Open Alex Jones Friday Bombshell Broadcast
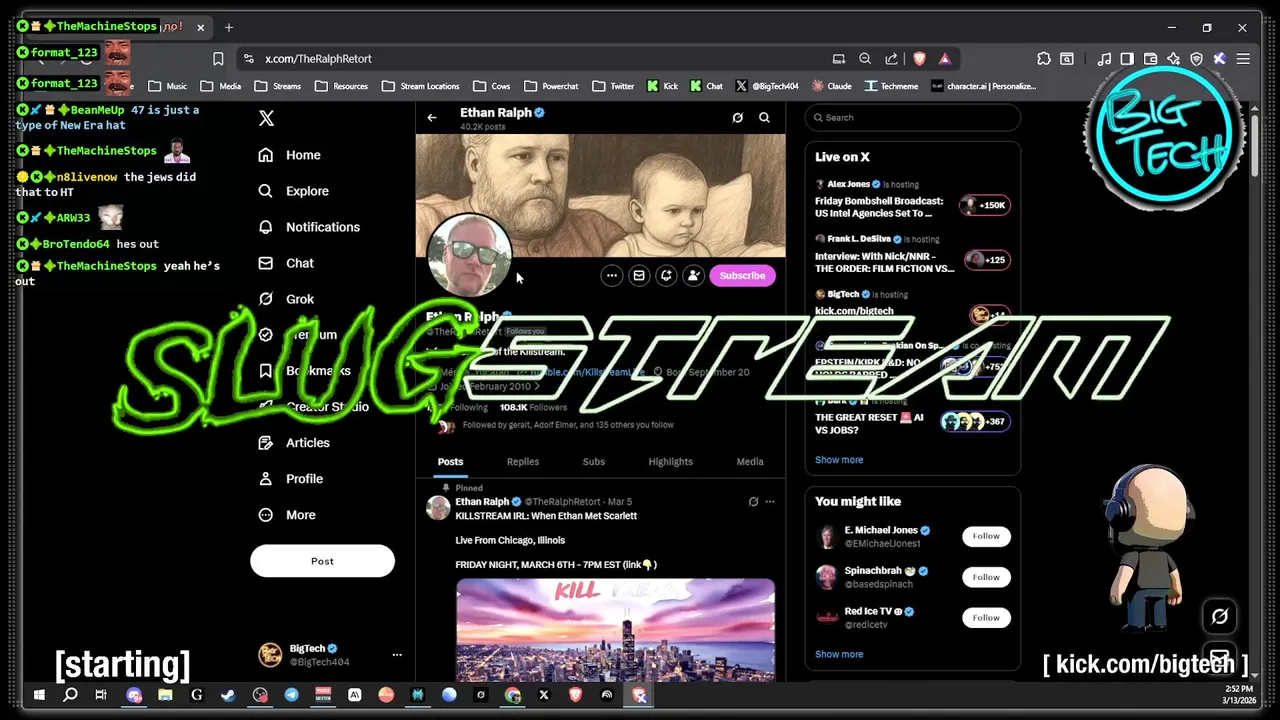The height and width of the screenshot is (720, 1280). tap(912, 200)
